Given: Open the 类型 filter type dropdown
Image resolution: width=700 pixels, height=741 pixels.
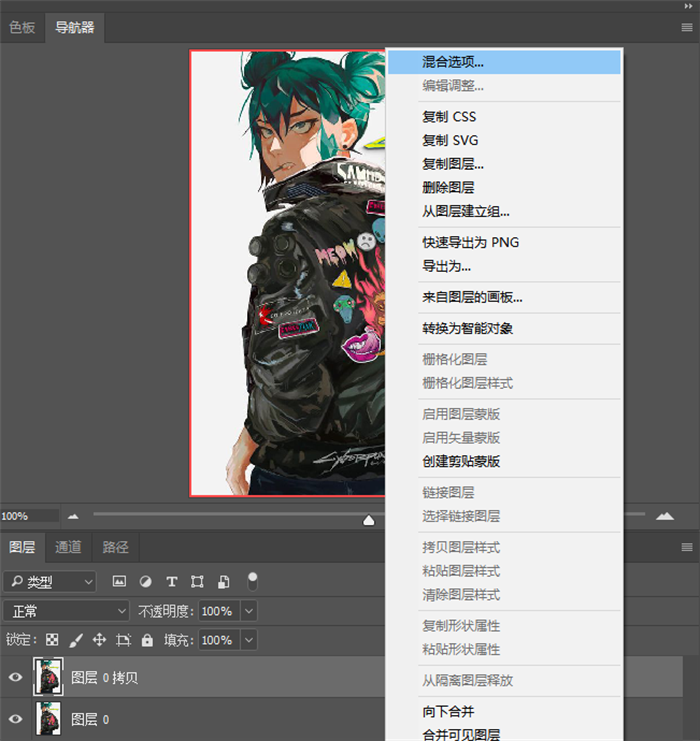Looking at the screenshot, I should pyautogui.click(x=50, y=582).
